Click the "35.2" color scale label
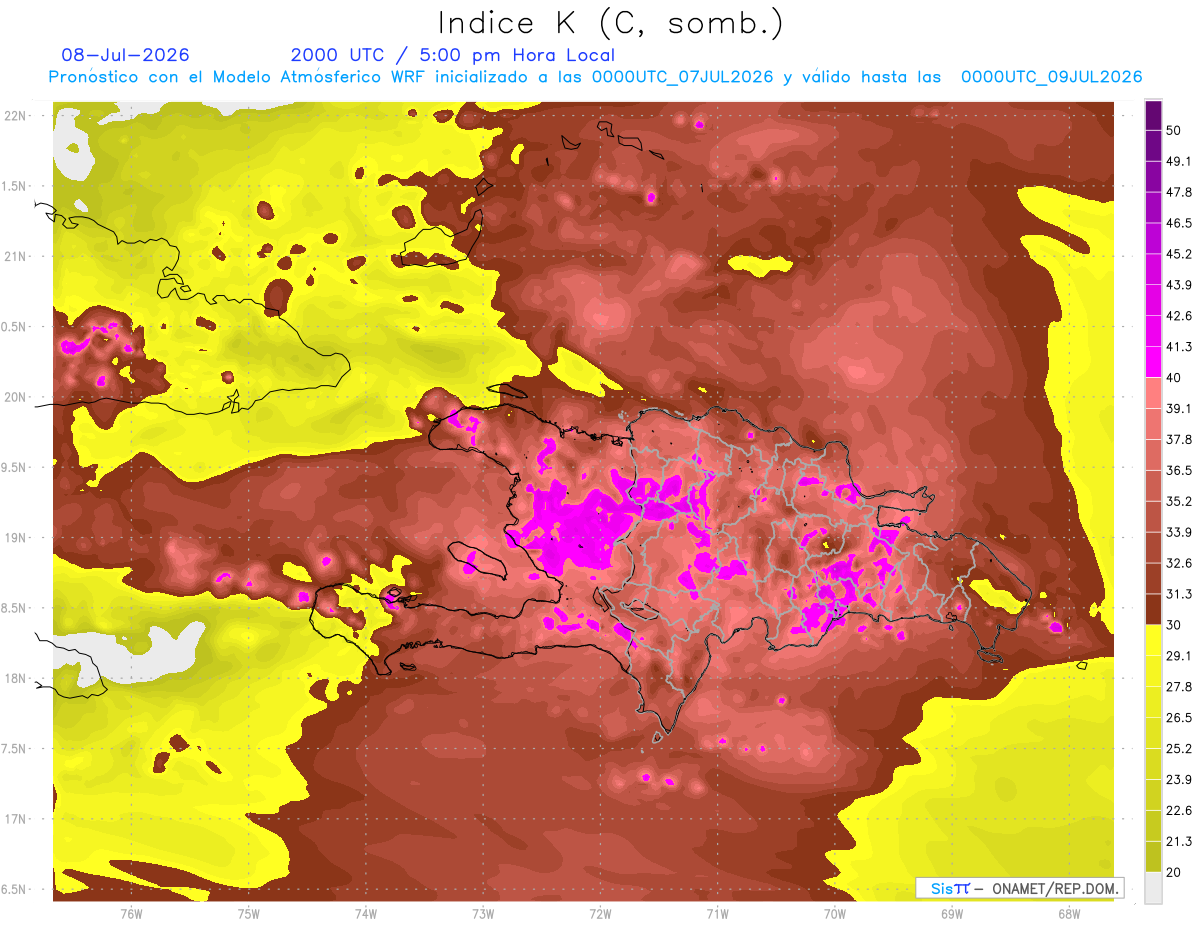 1179,501
